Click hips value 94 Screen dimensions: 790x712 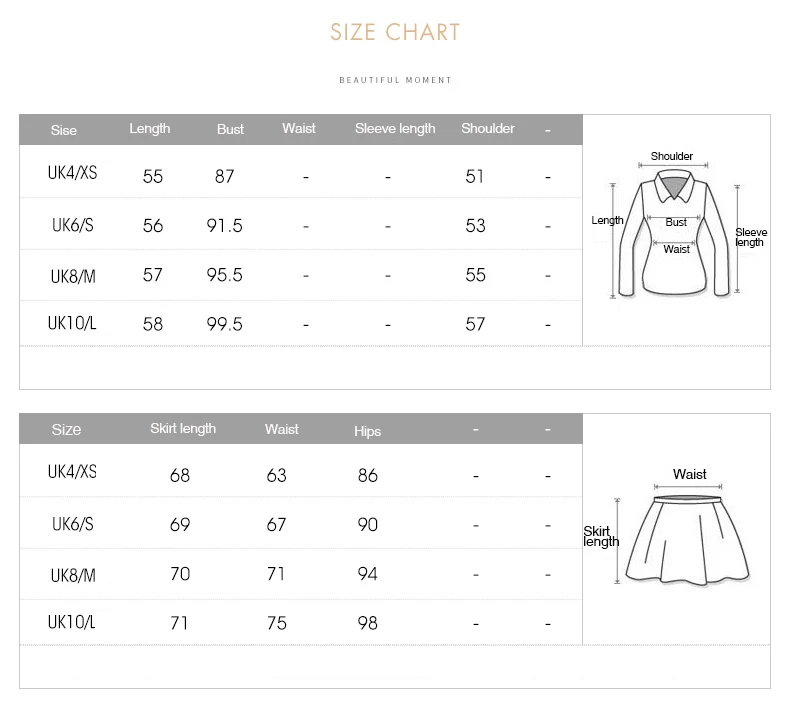368,574
